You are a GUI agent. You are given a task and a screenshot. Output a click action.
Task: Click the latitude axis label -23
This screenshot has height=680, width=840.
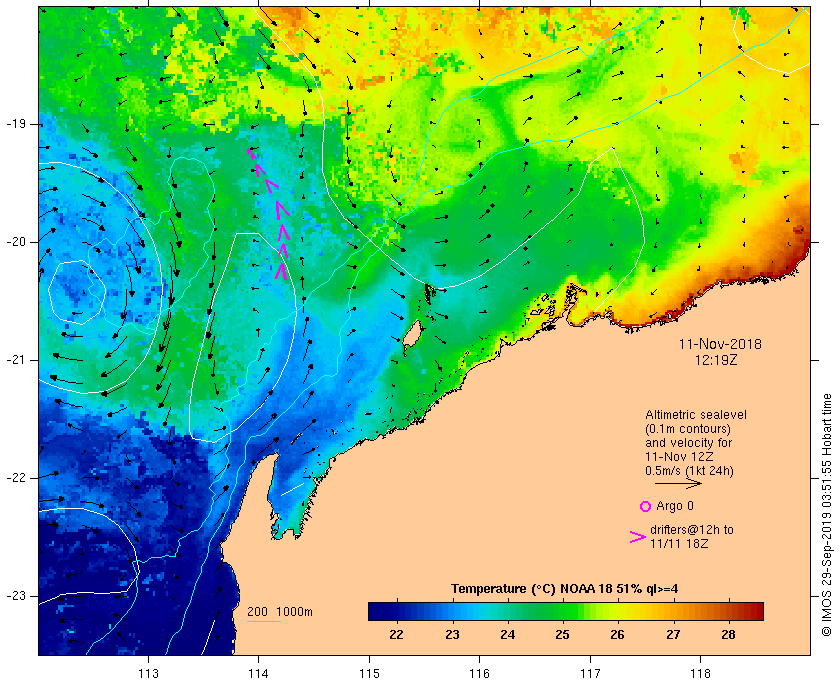pyautogui.click(x=16, y=596)
